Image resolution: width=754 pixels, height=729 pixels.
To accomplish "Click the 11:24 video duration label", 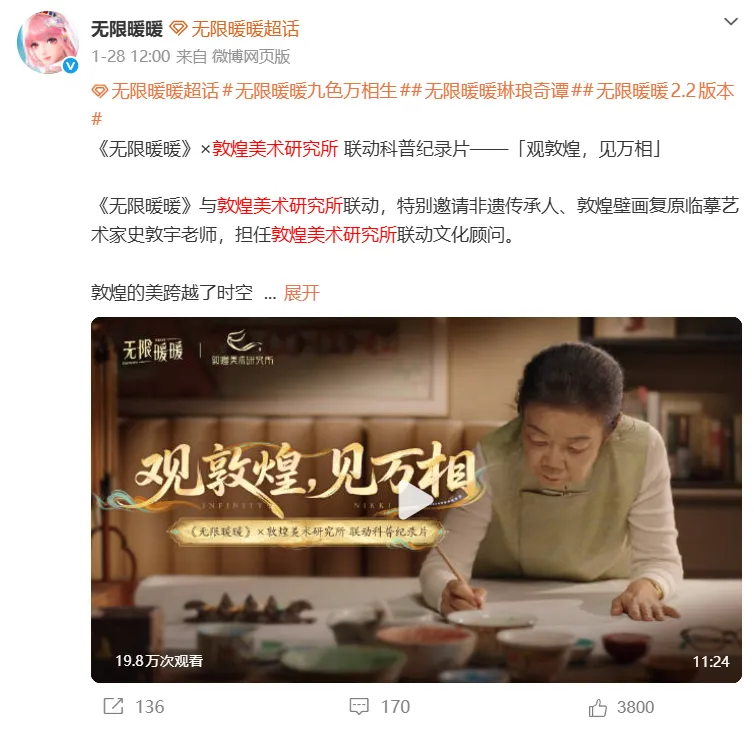I will pyautogui.click(x=711, y=662).
